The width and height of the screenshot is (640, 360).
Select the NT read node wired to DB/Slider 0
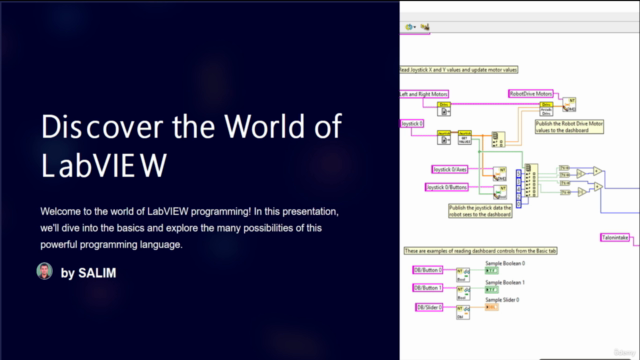point(463,312)
